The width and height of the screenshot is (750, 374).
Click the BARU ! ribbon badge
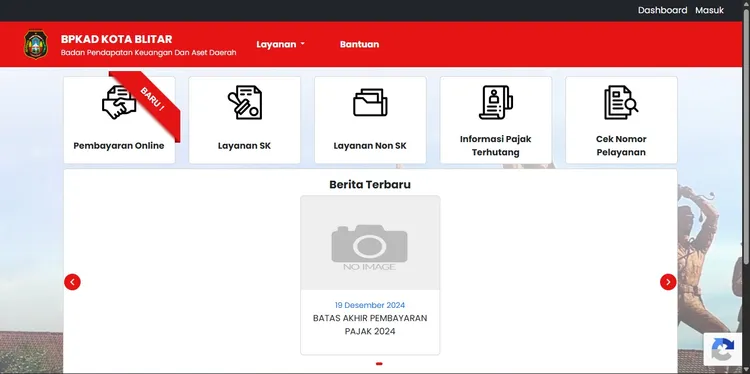[152, 99]
